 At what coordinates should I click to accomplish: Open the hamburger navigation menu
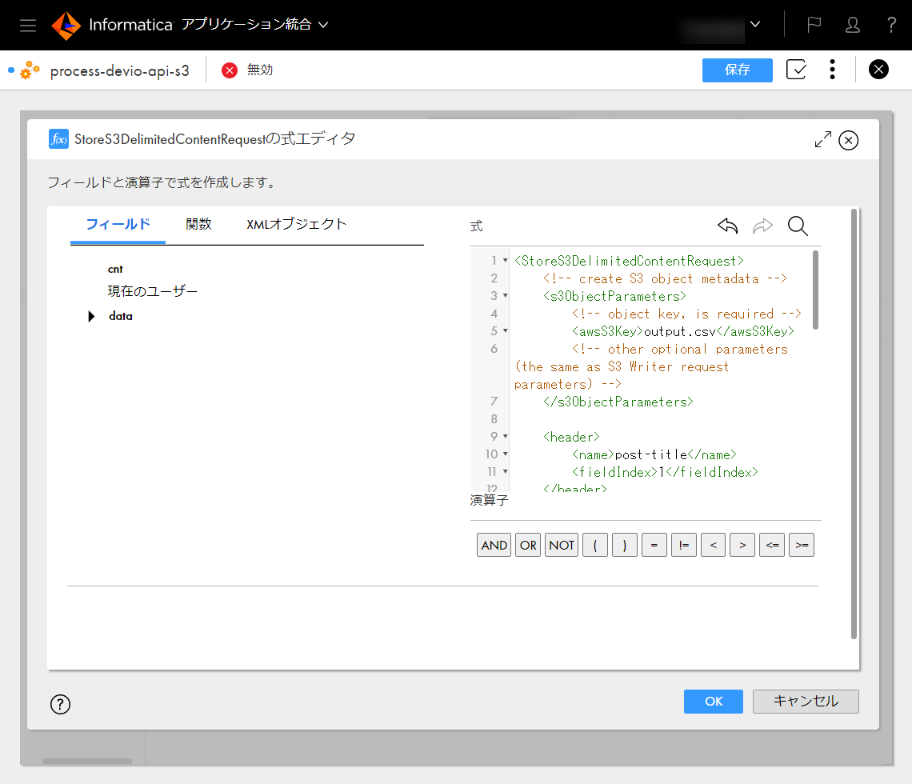click(27, 25)
